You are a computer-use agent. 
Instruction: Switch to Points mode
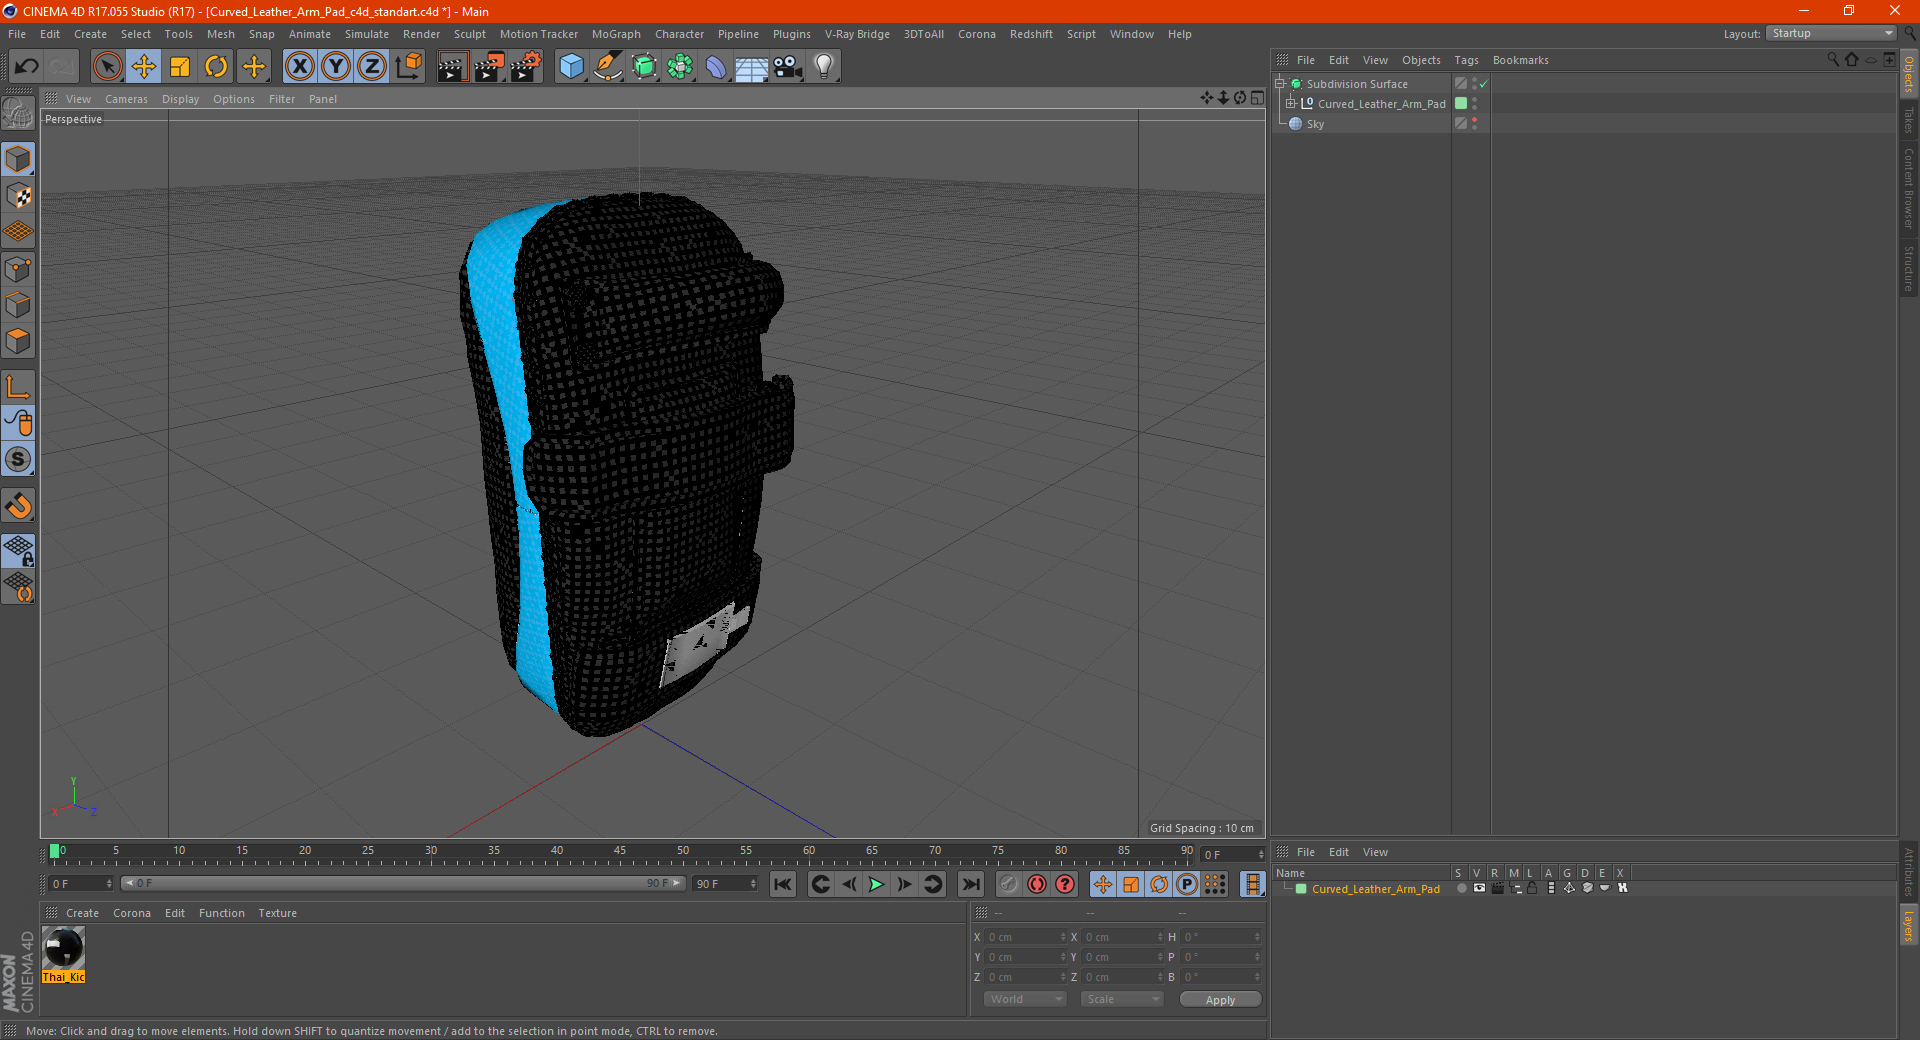18,269
